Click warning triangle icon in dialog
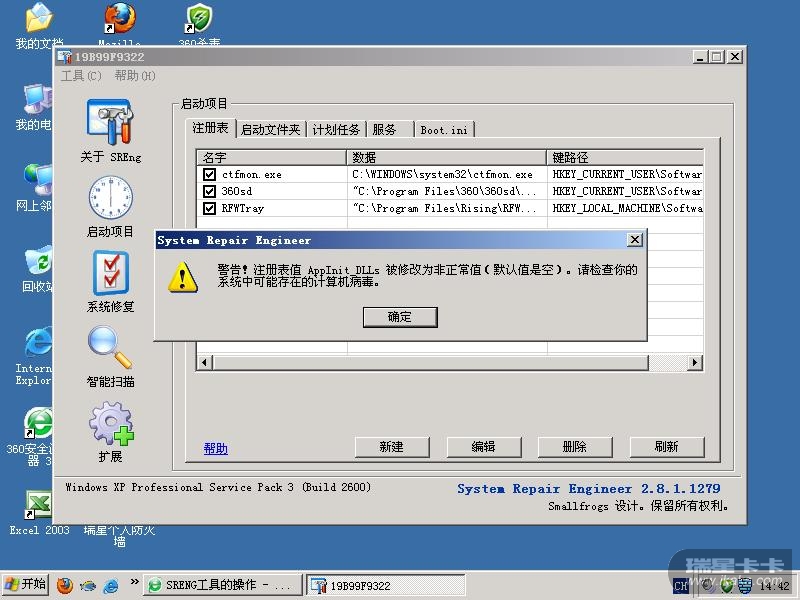 pos(183,277)
